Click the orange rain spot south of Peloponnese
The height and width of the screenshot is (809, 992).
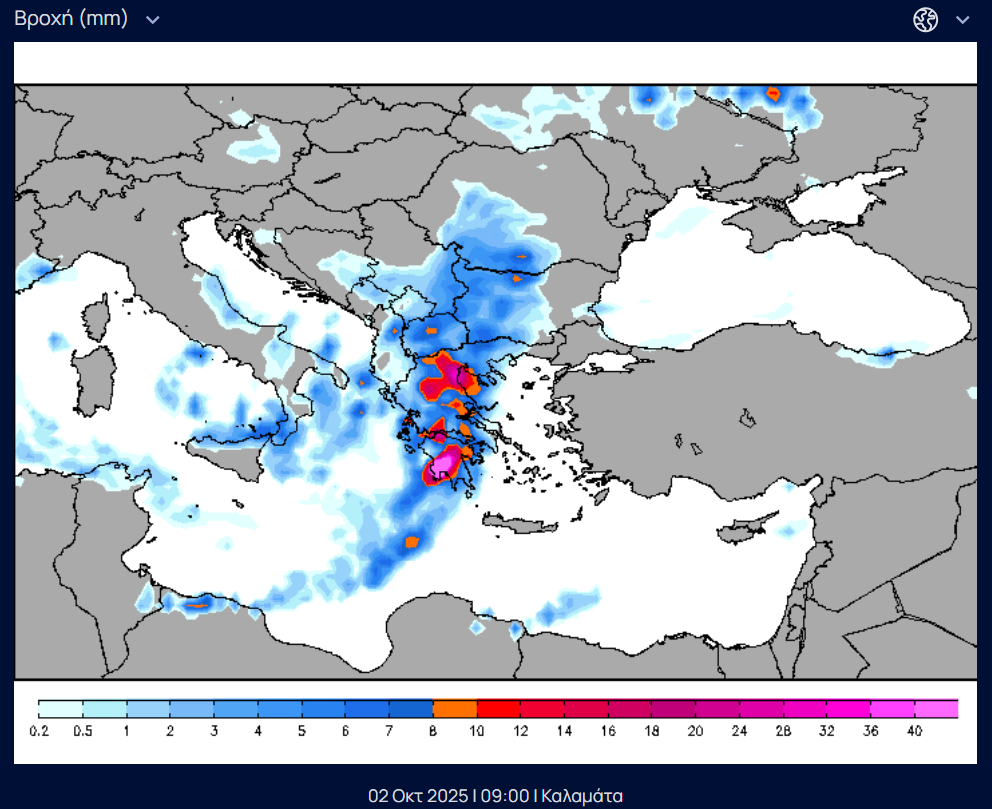tap(410, 542)
